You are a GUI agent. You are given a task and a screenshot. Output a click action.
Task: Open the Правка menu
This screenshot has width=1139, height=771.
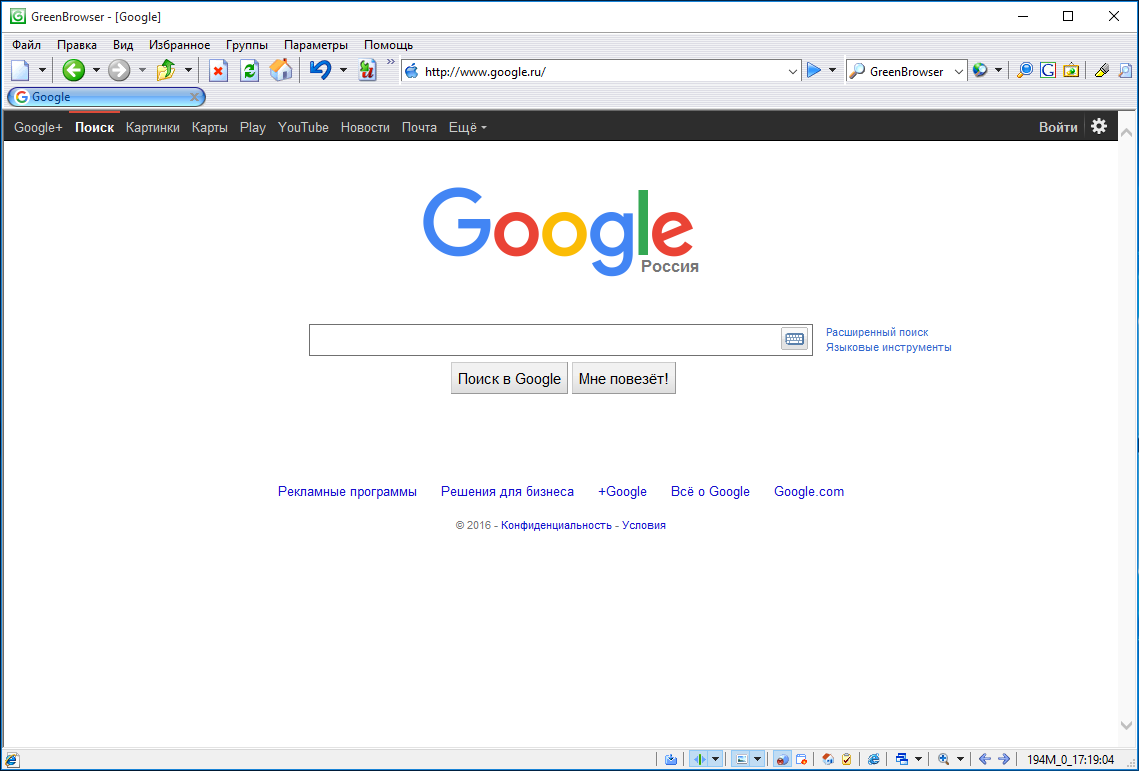[77, 45]
